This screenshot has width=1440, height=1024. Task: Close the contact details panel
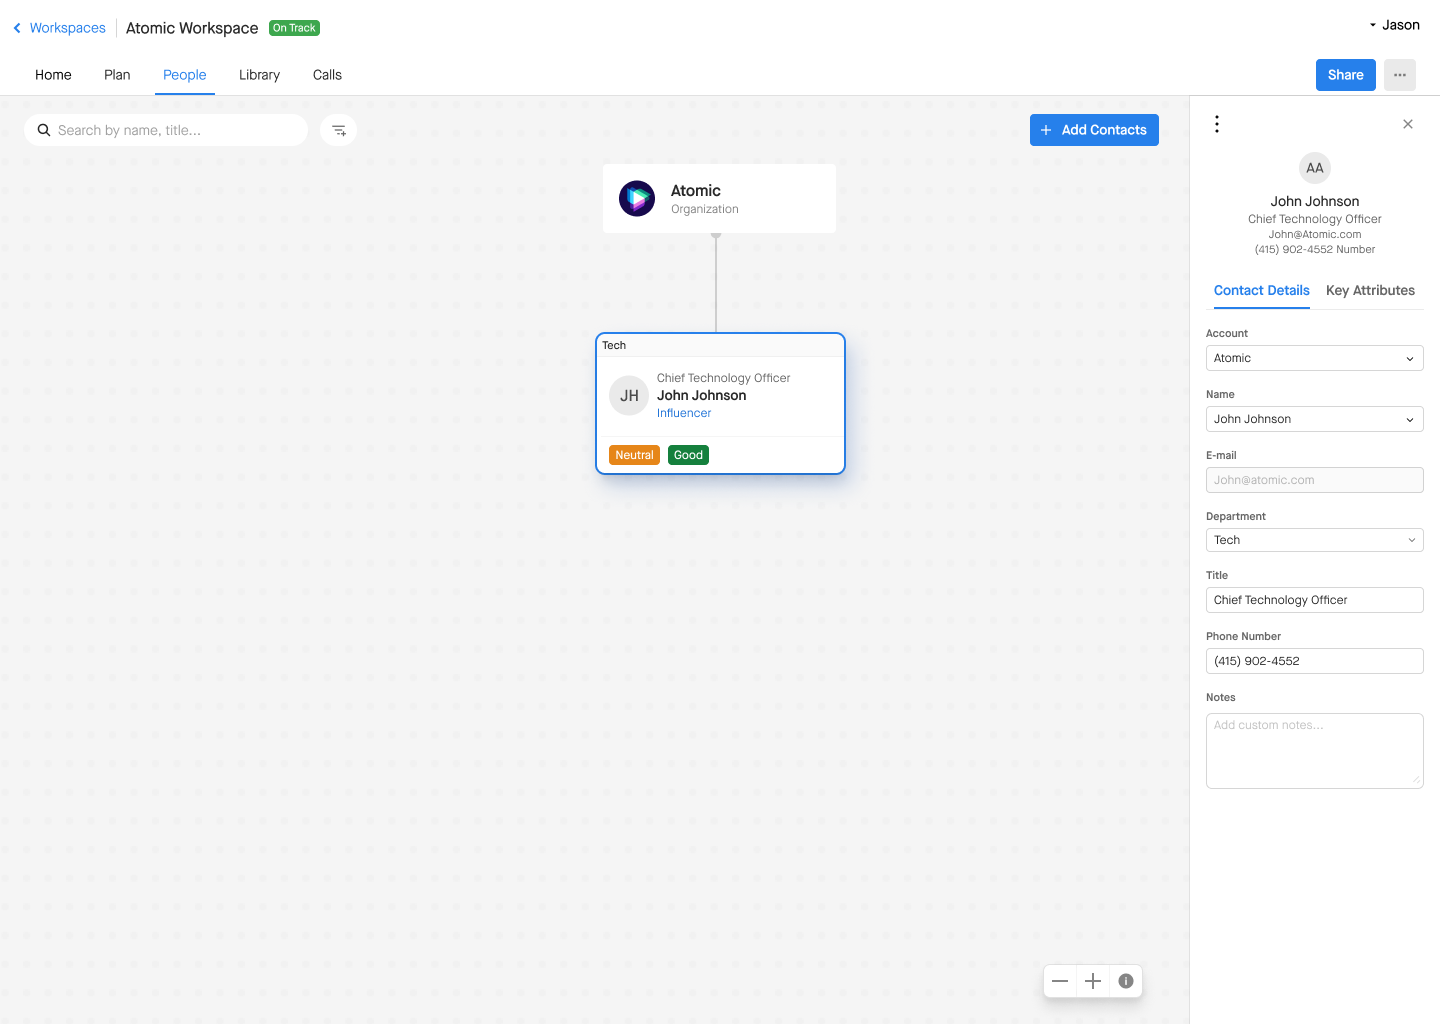[x=1408, y=124]
